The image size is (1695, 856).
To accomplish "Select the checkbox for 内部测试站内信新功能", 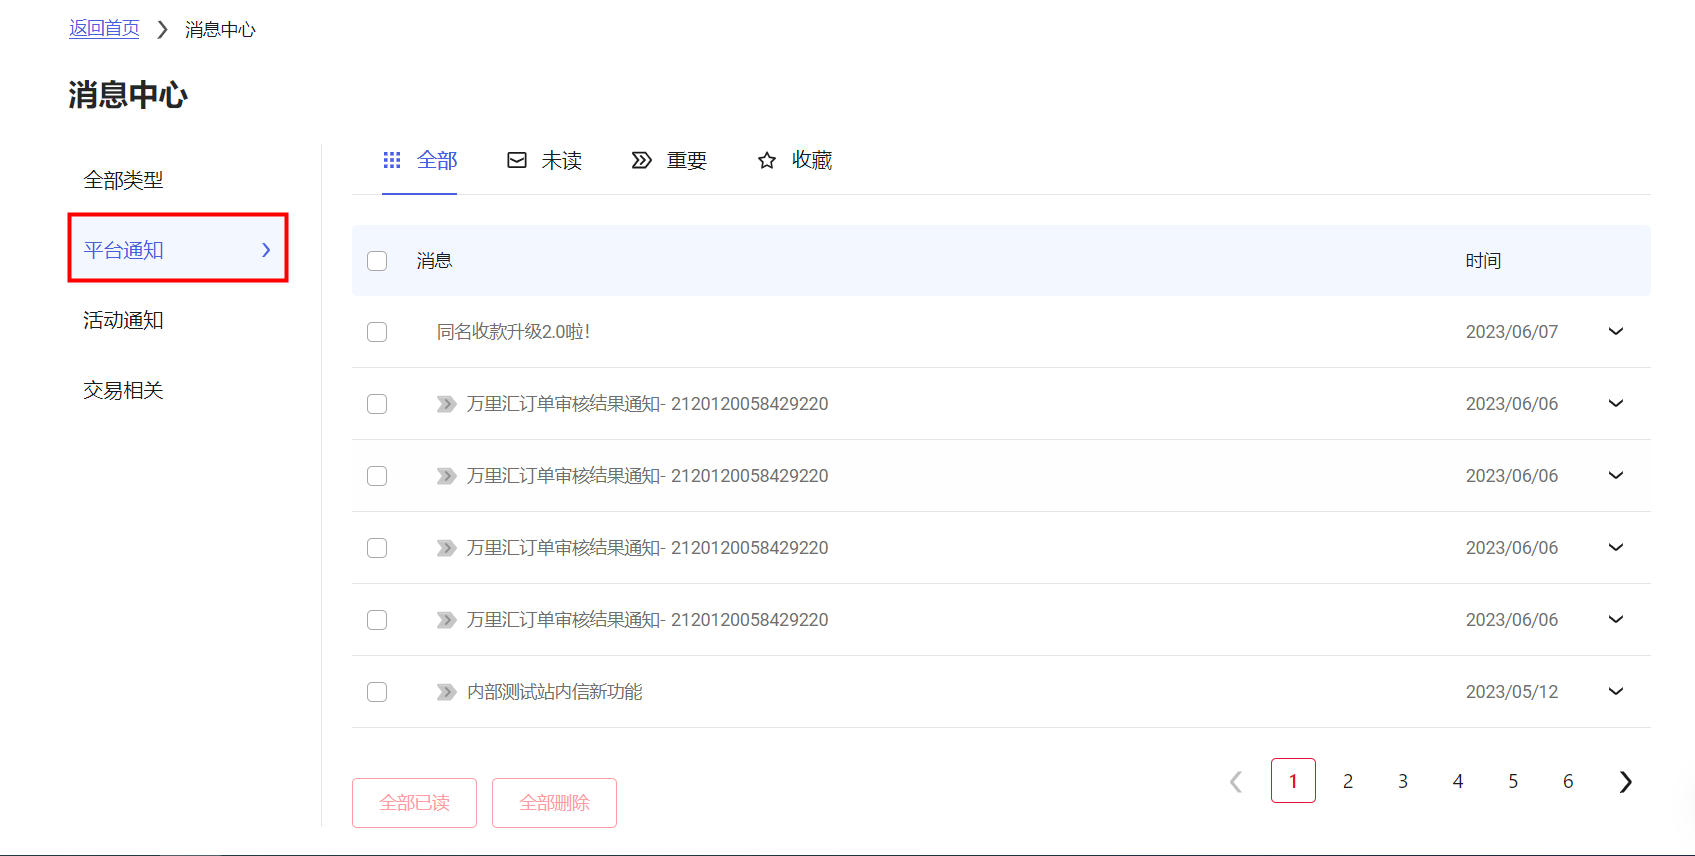I will click(x=377, y=692).
